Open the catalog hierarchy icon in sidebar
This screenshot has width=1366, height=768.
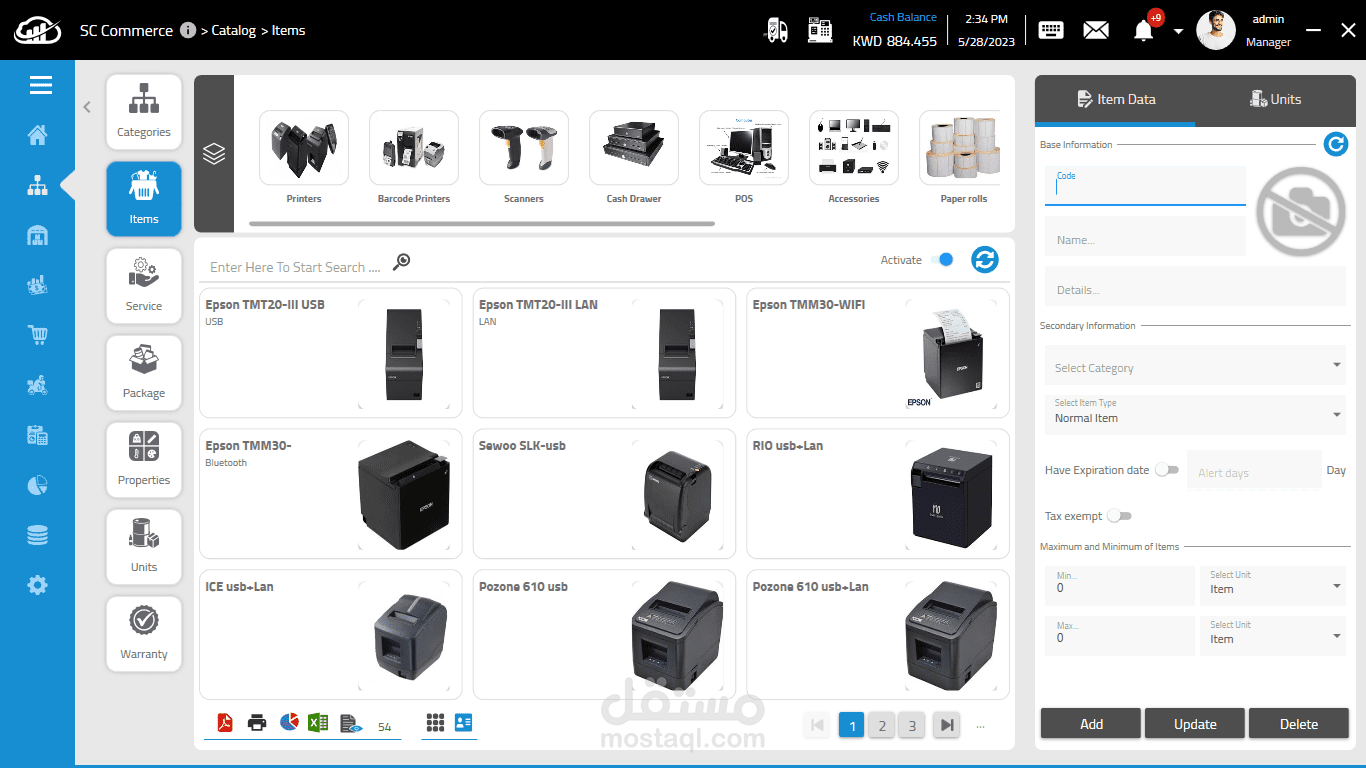tap(38, 185)
